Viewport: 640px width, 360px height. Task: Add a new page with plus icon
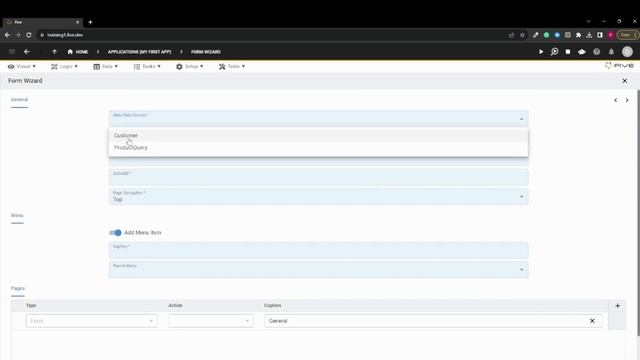[x=618, y=306]
